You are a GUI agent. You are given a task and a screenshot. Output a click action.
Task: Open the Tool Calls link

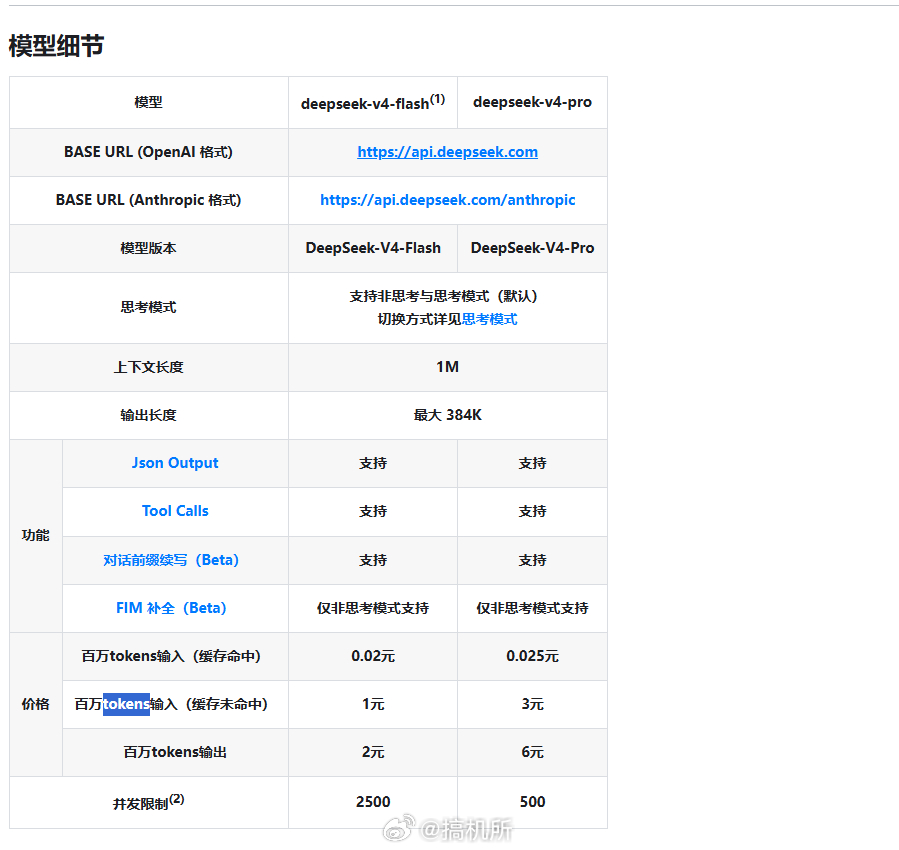pos(175,511)
